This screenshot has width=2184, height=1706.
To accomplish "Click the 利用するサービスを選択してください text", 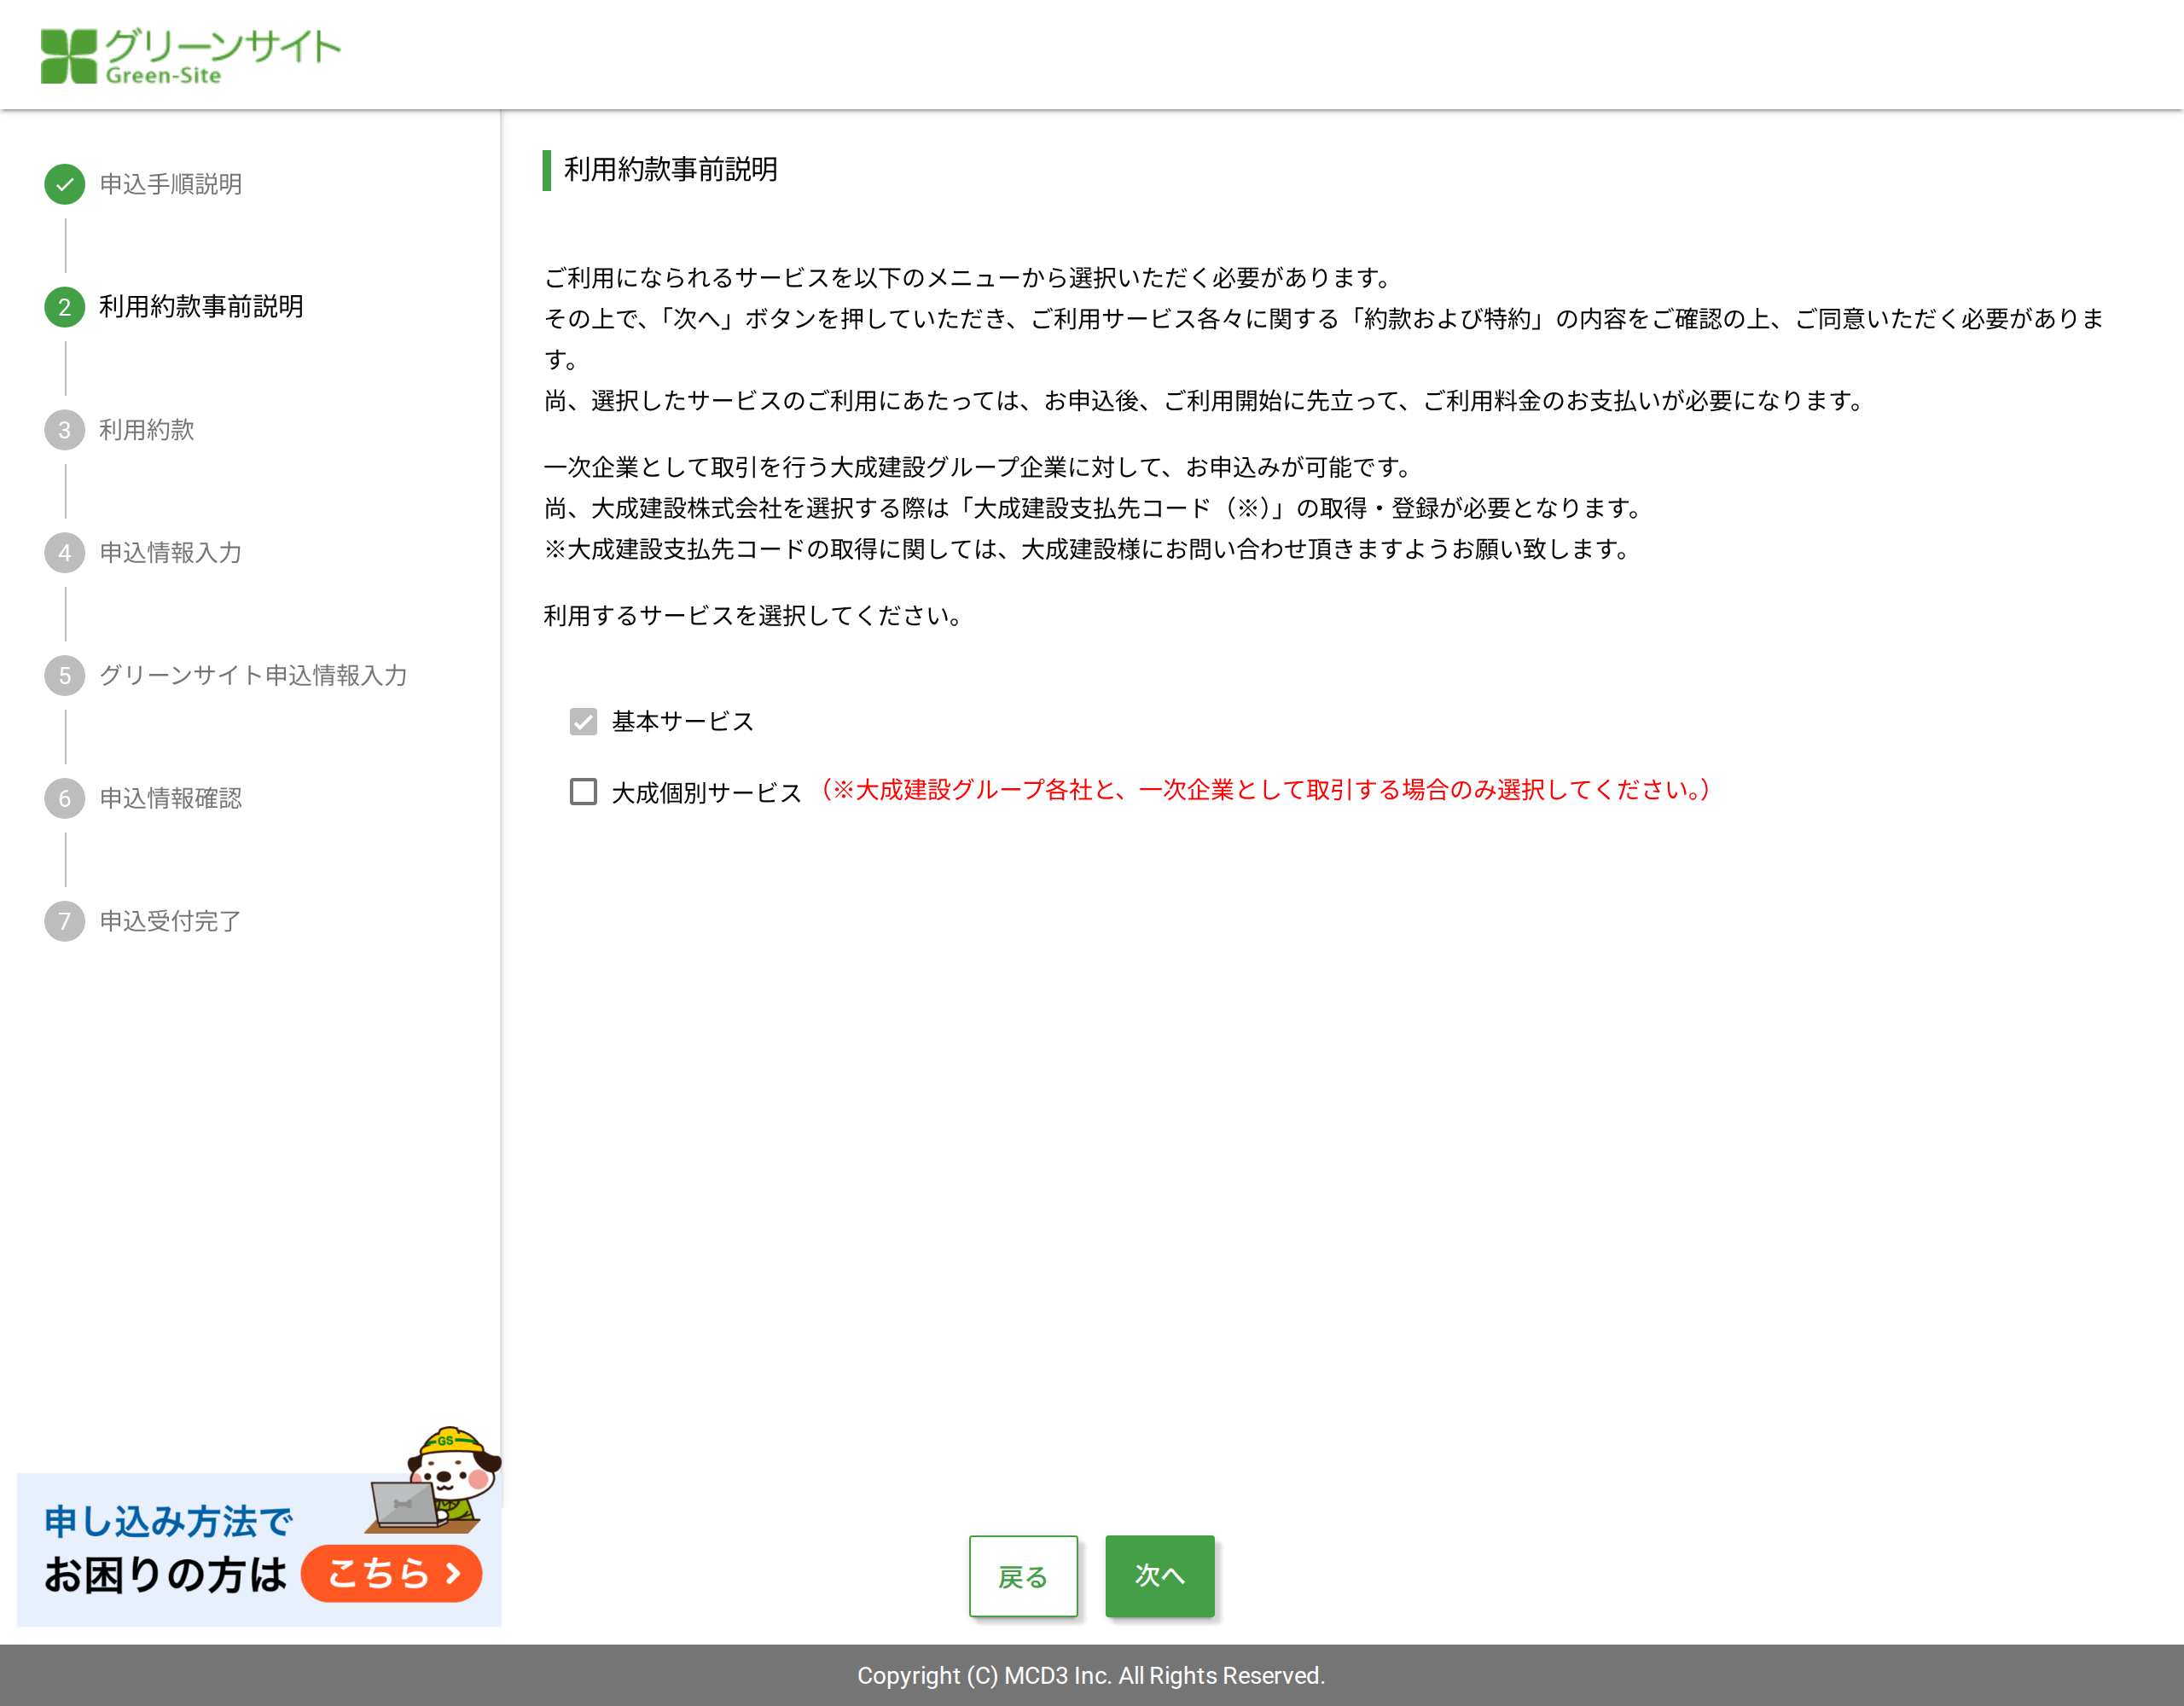I will point(753,616).
